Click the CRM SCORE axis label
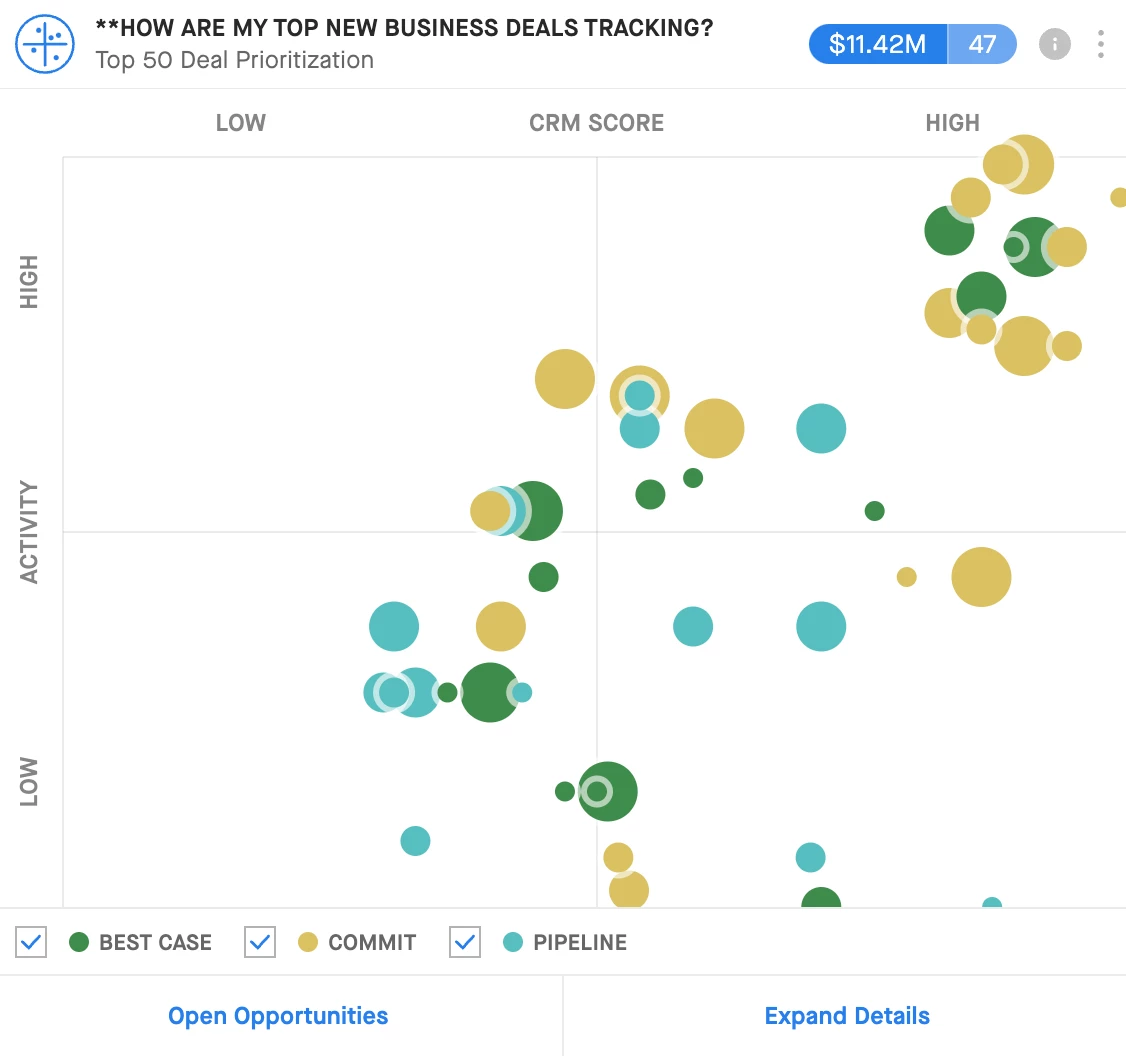Image resolution: width=1126 pixels, height=1056 pixels. pyautogui.click(x=596, y=123)
